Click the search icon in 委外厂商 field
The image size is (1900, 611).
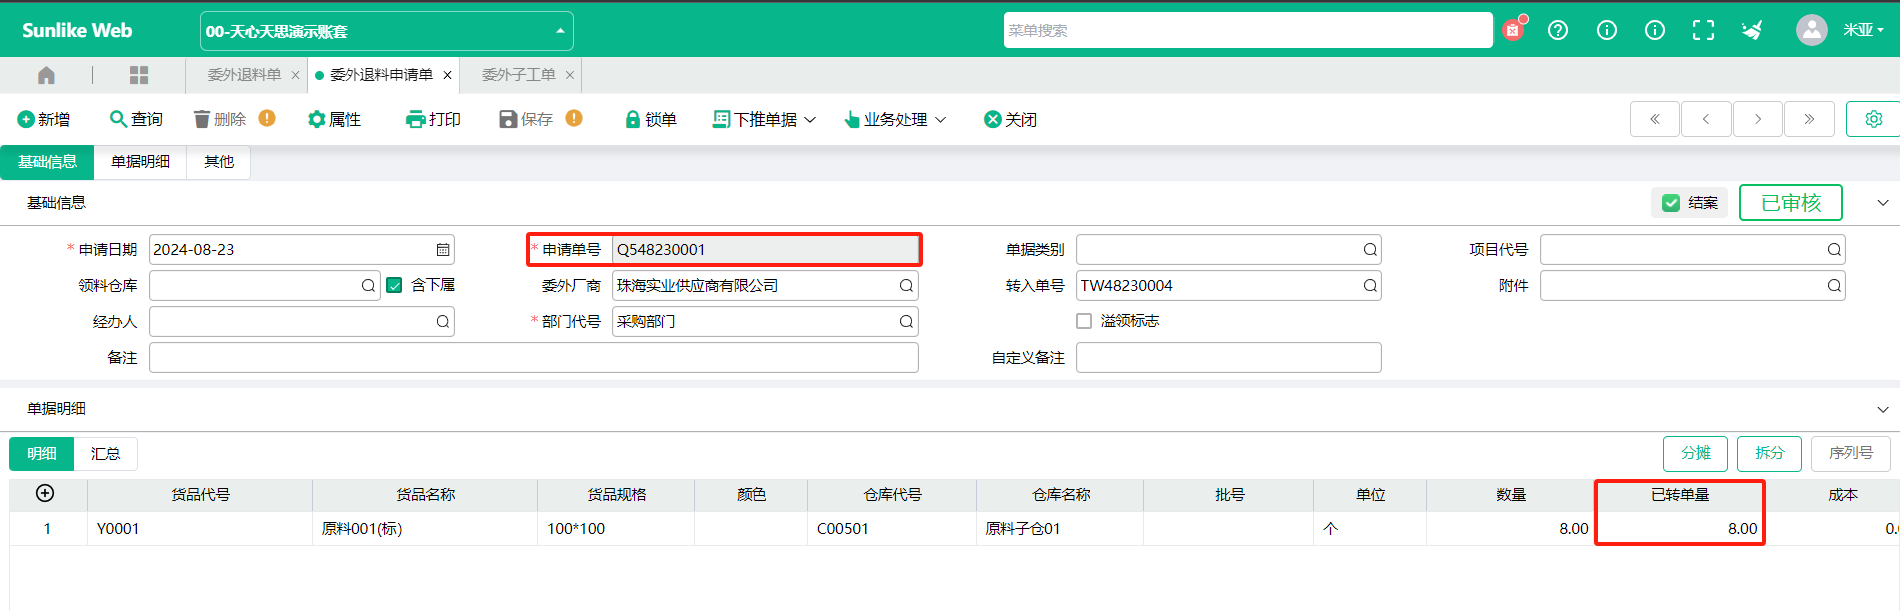pyautogui.click(x=905, y=286)
